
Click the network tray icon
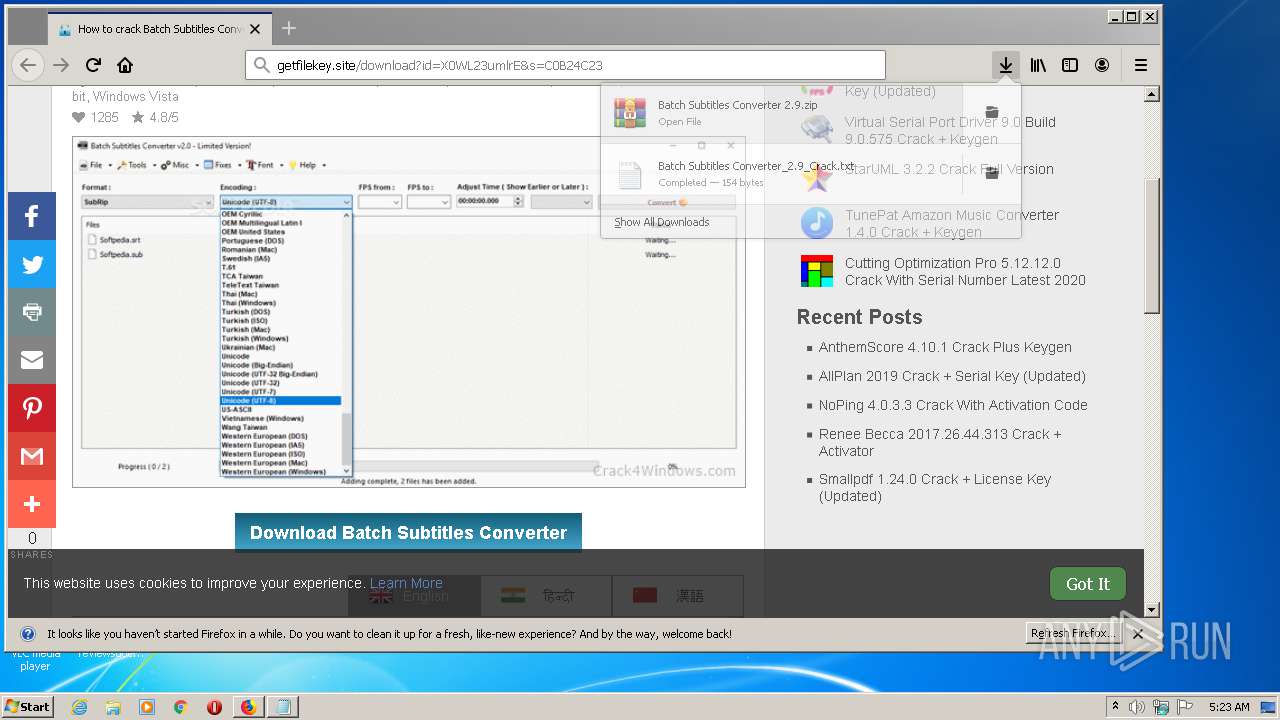click(x=1163, y=707)
